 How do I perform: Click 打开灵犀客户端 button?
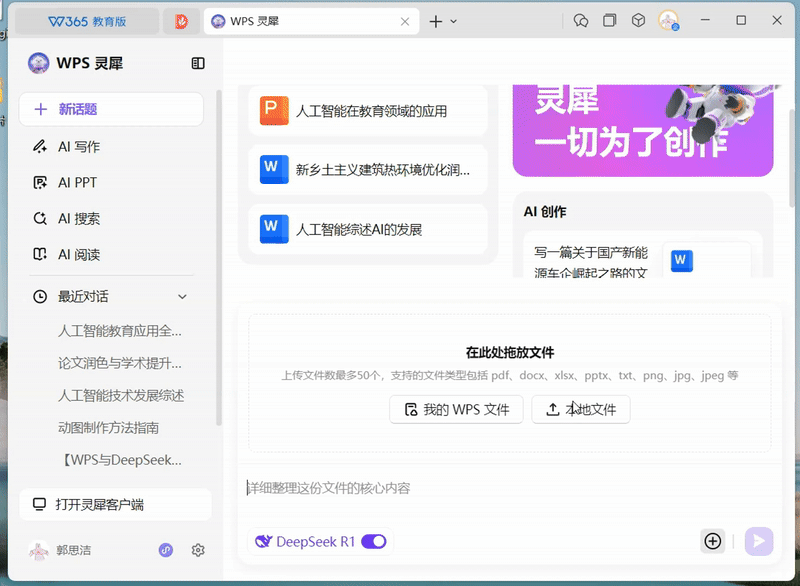(115, 505)
